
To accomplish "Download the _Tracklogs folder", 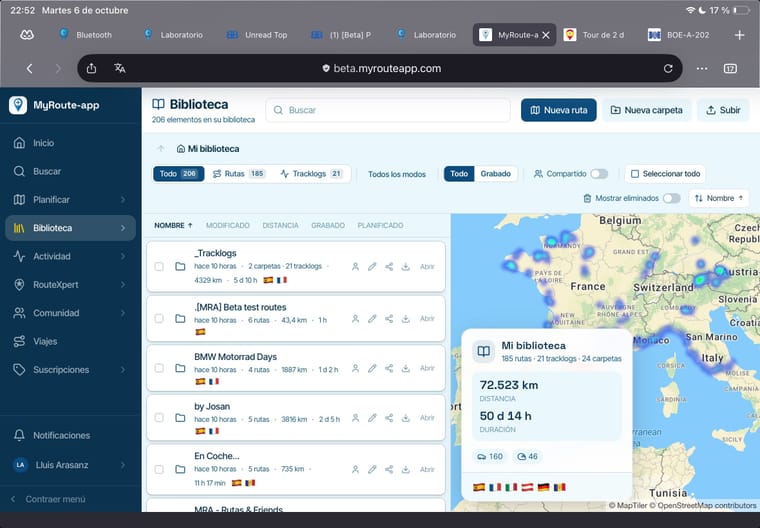I will (x=406, y=266).
